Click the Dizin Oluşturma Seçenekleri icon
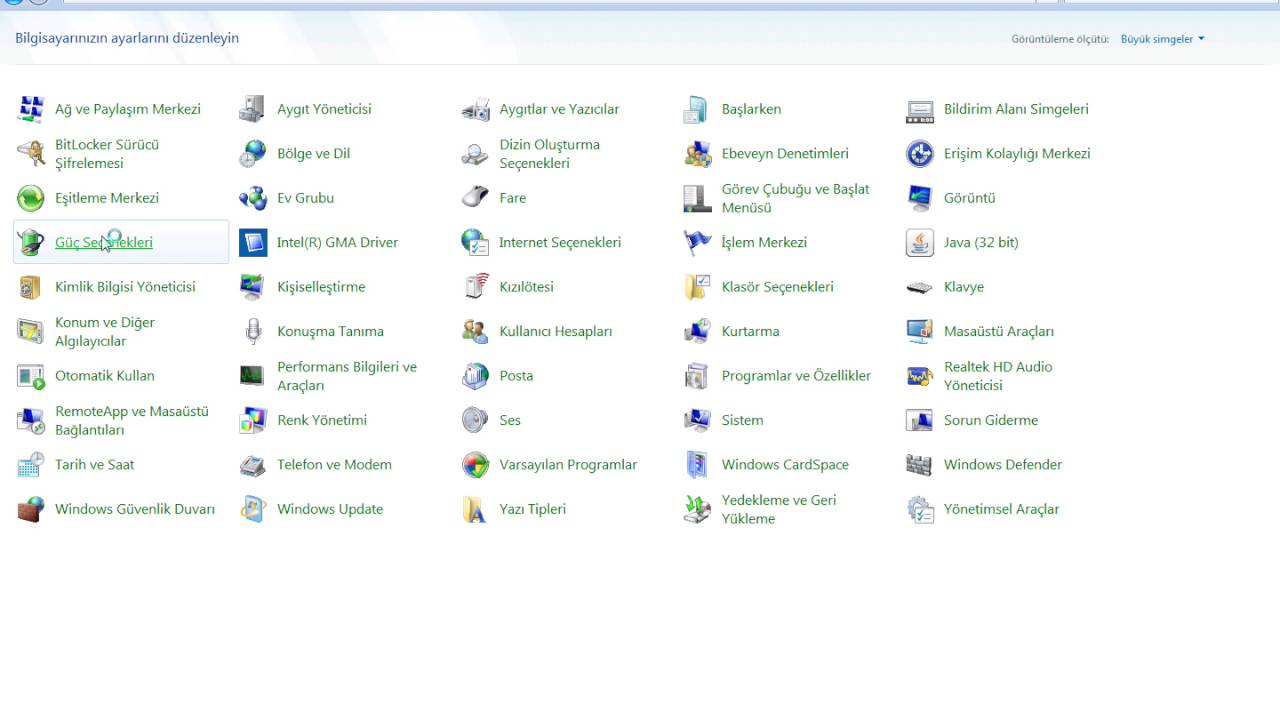This screenshot has width=1280, height=720. pyautogui.click(x=475, y=154)
